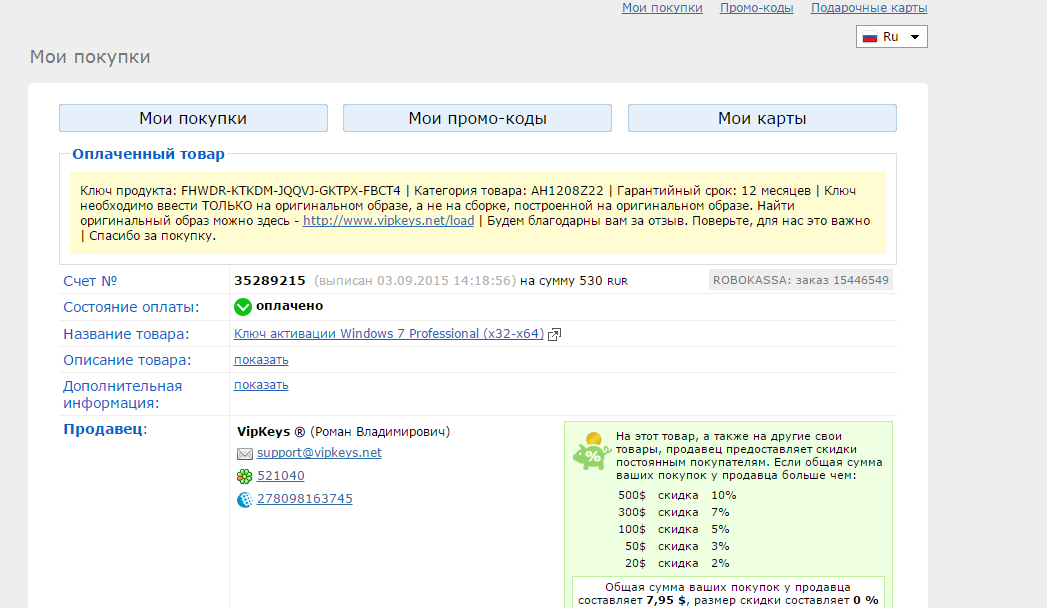This screenshot has height=608, width=1047.
Task: Click the blue WebMoney globe icon
Action: 245,500
